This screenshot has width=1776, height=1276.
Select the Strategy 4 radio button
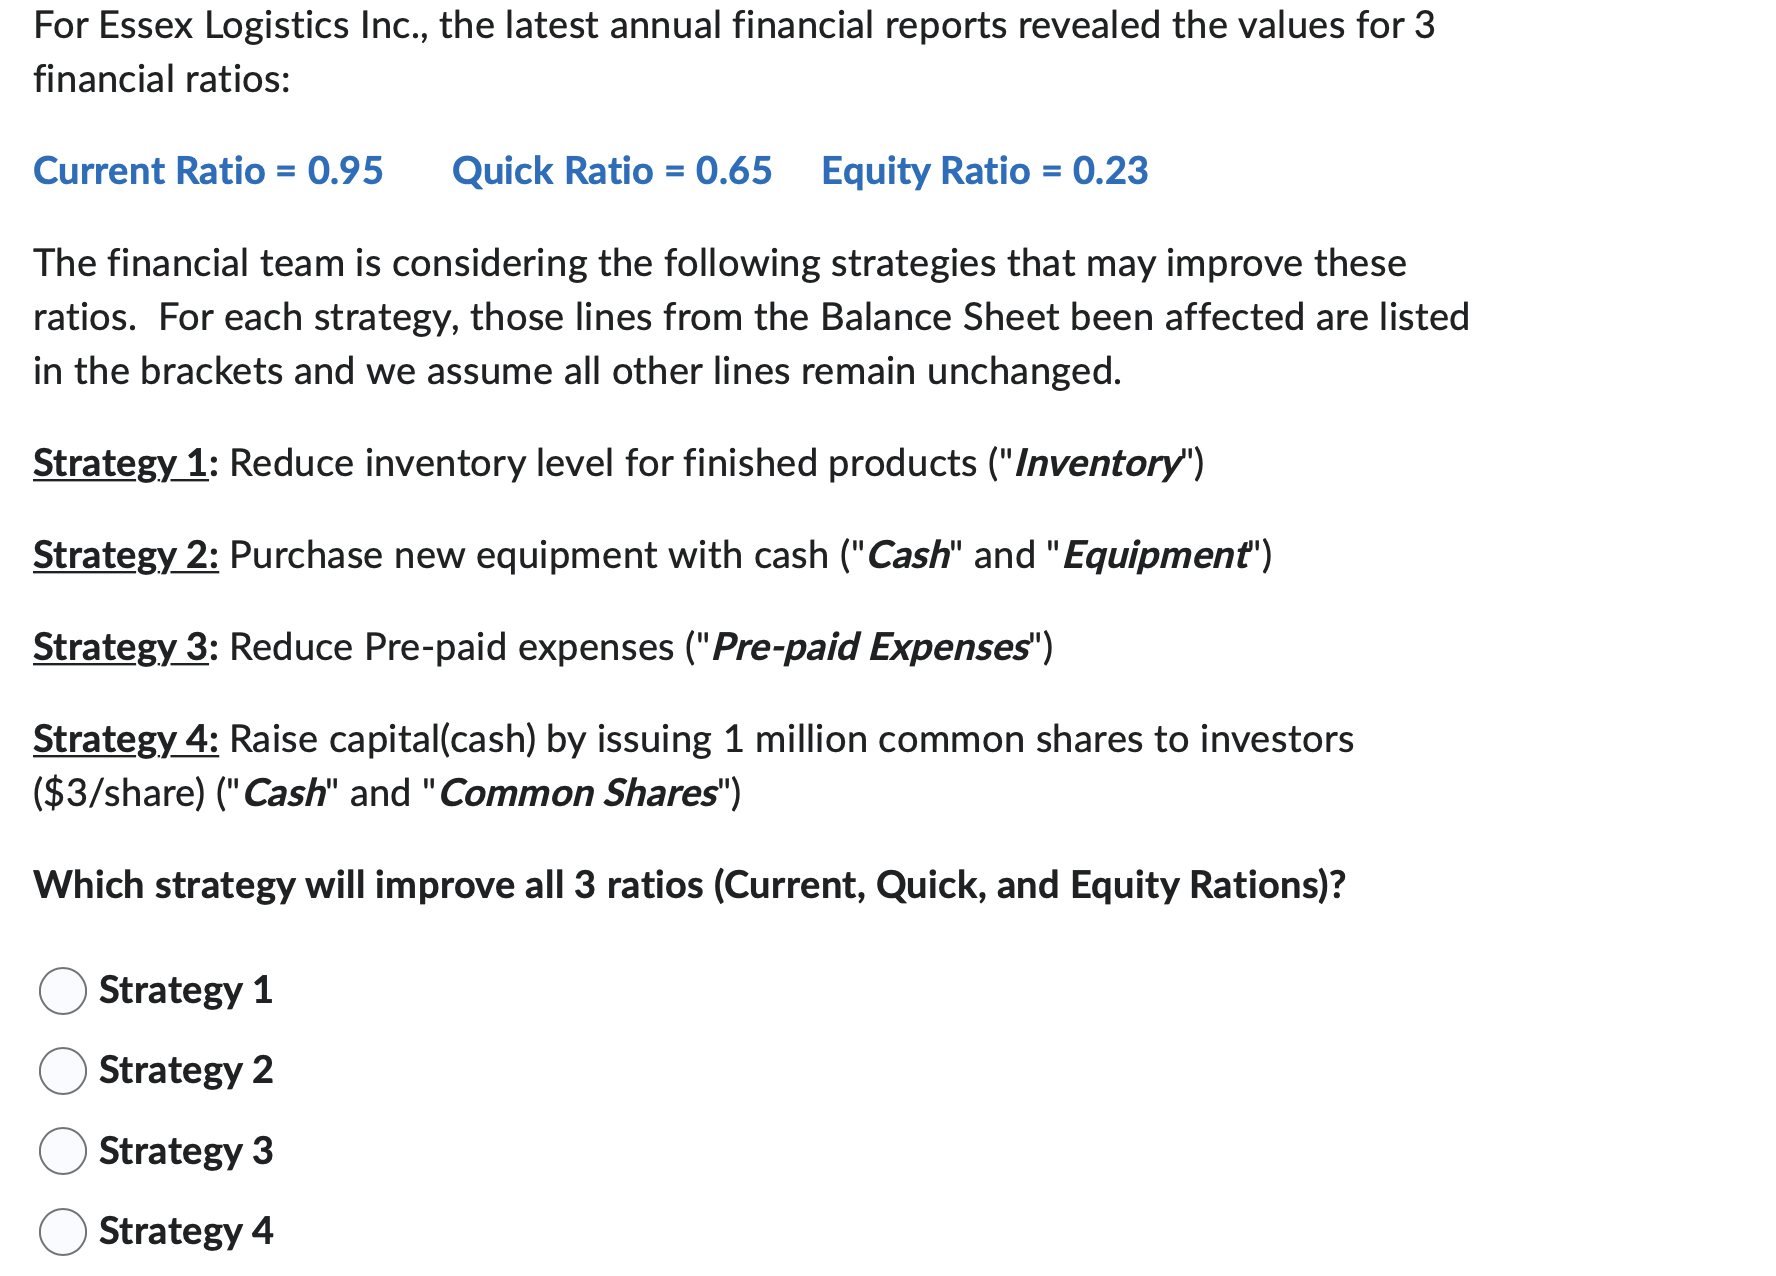[62, 1232]
